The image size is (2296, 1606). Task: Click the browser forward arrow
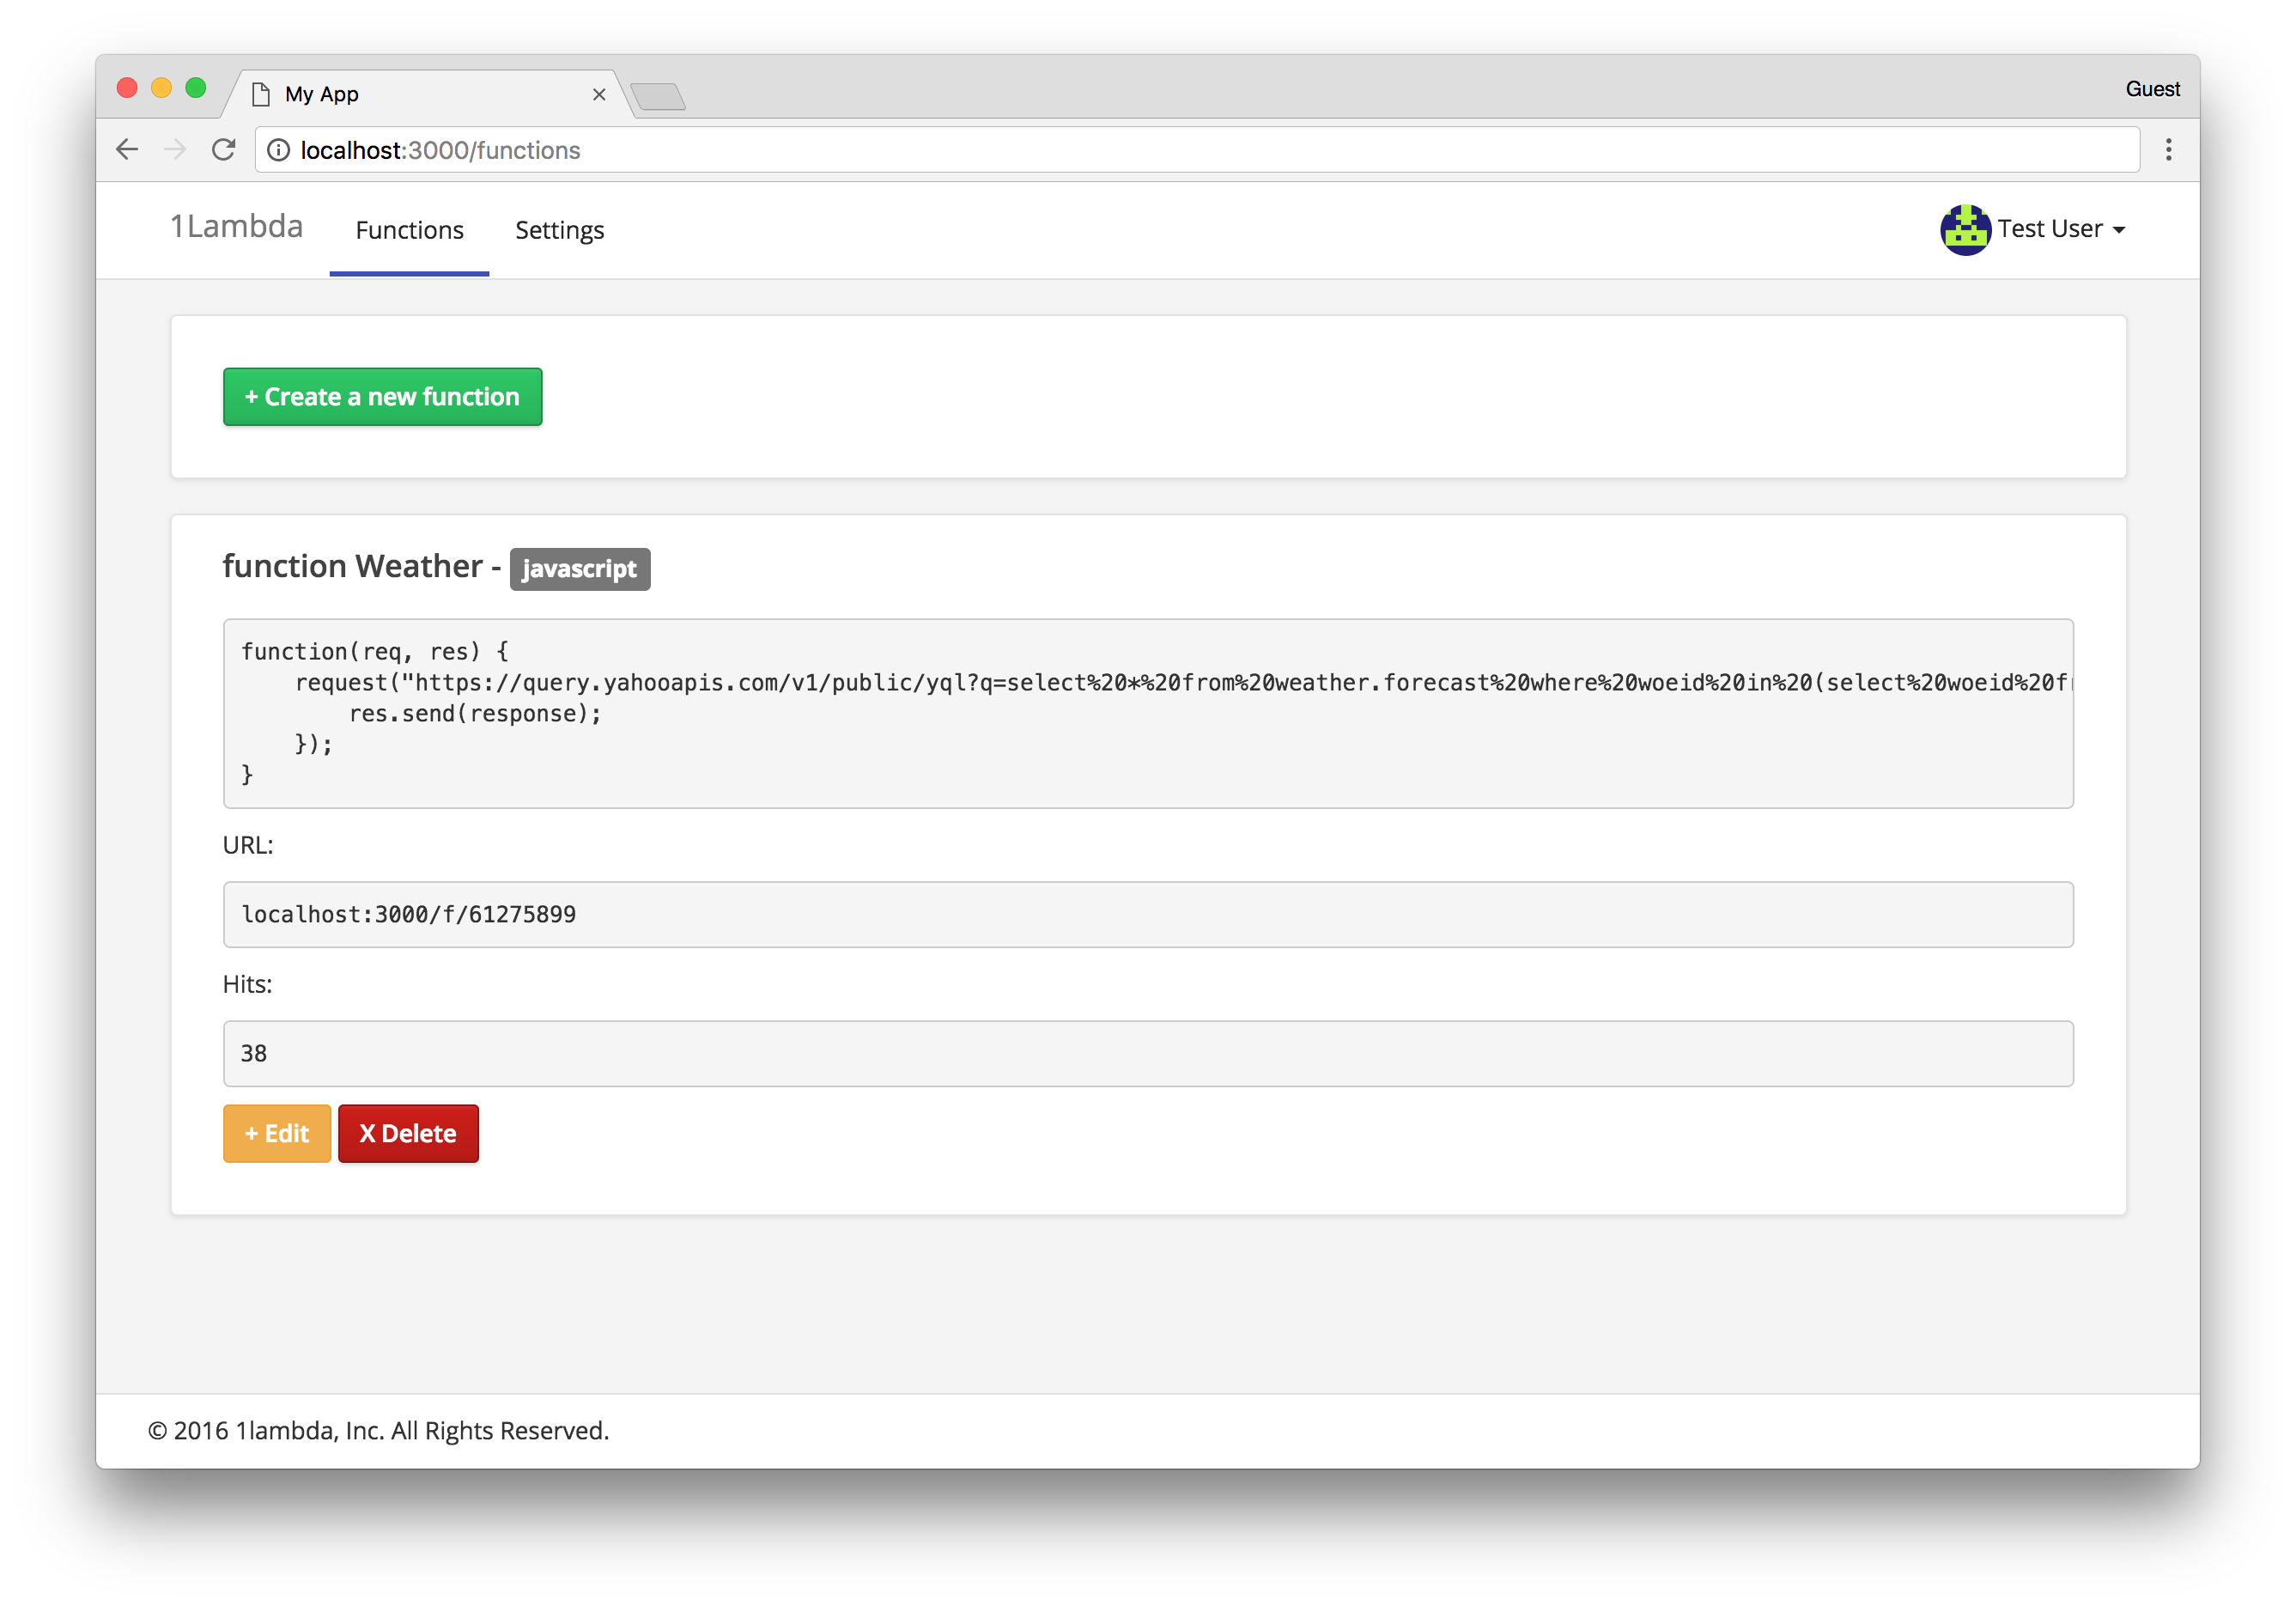[175, 150]
